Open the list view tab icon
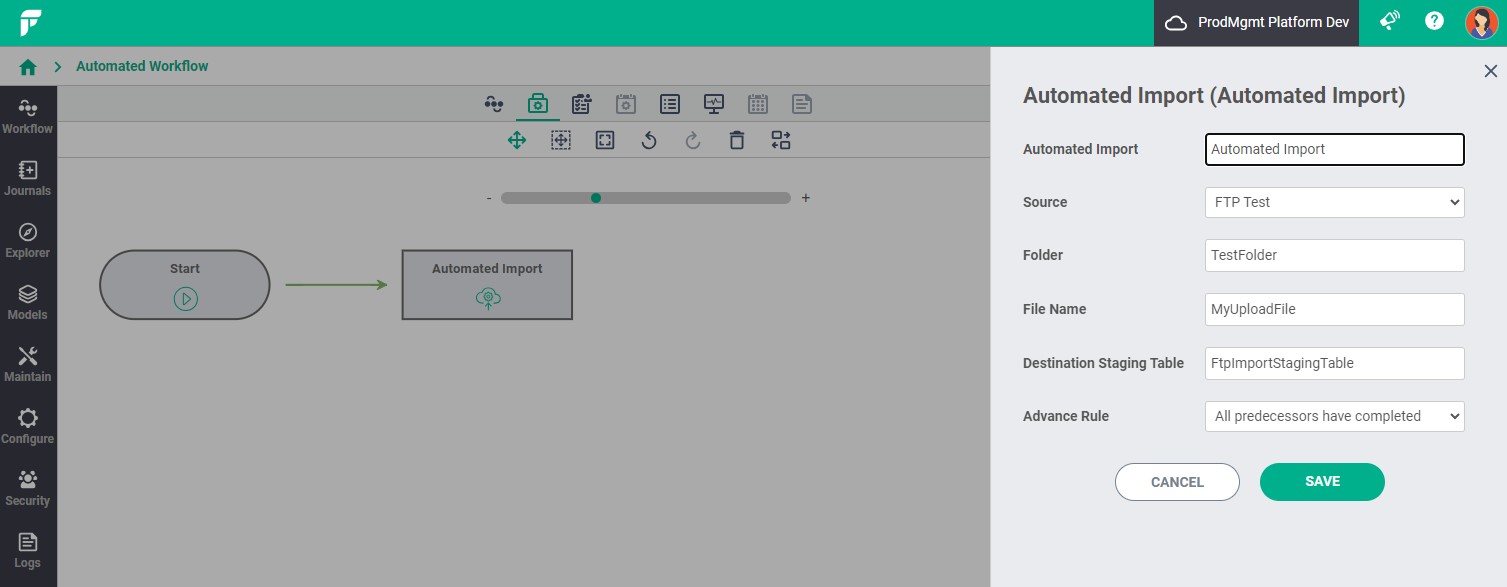 tap(670, 103)
